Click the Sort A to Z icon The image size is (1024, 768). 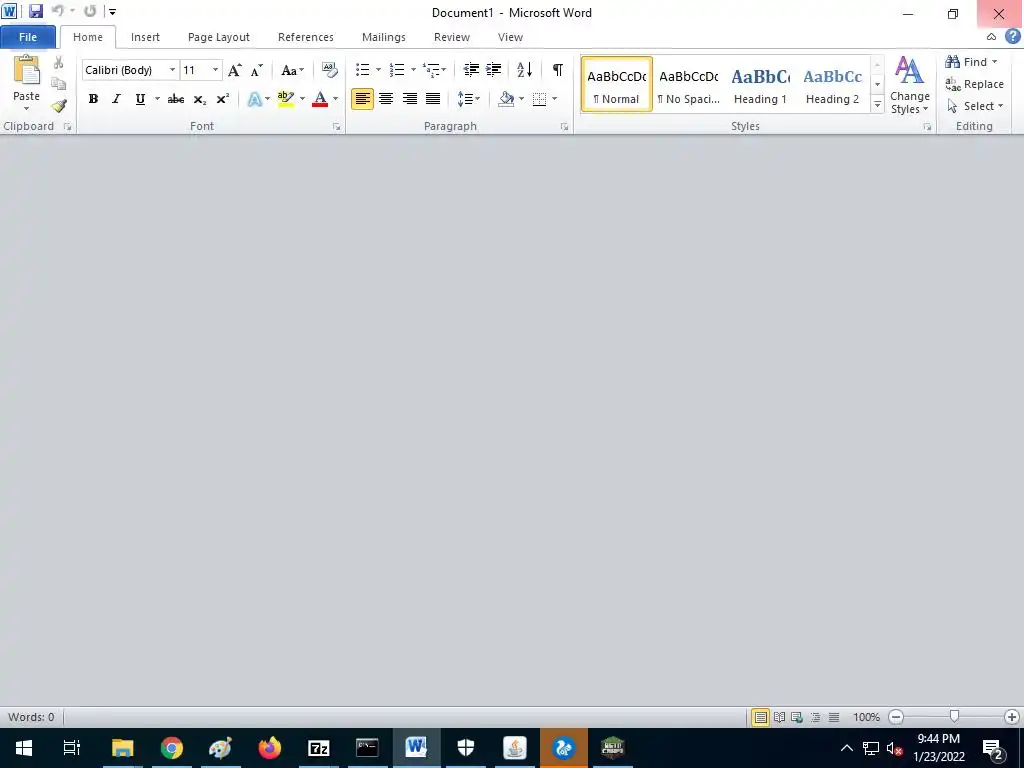[524, 69]
